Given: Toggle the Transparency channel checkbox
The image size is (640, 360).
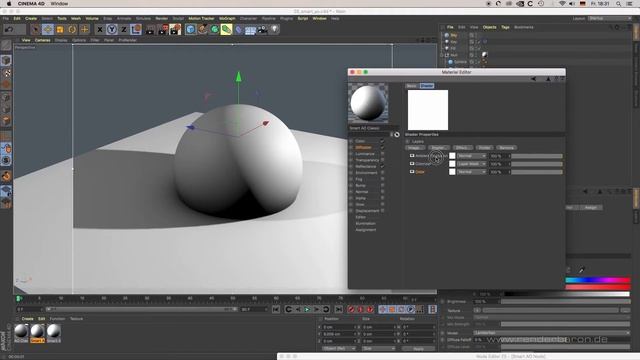Looking at the screenshot, I should click(382, 160).
